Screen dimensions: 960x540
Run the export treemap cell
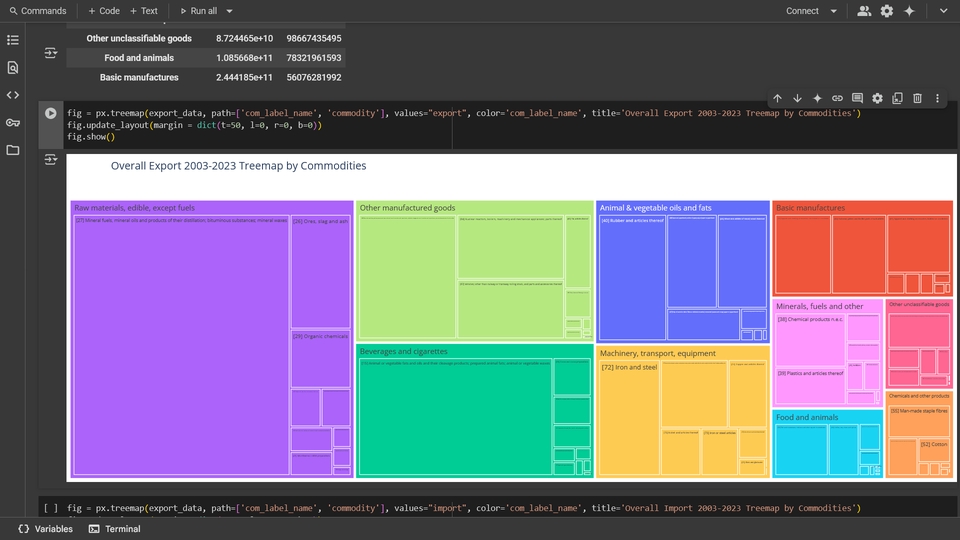click(51, 113)
